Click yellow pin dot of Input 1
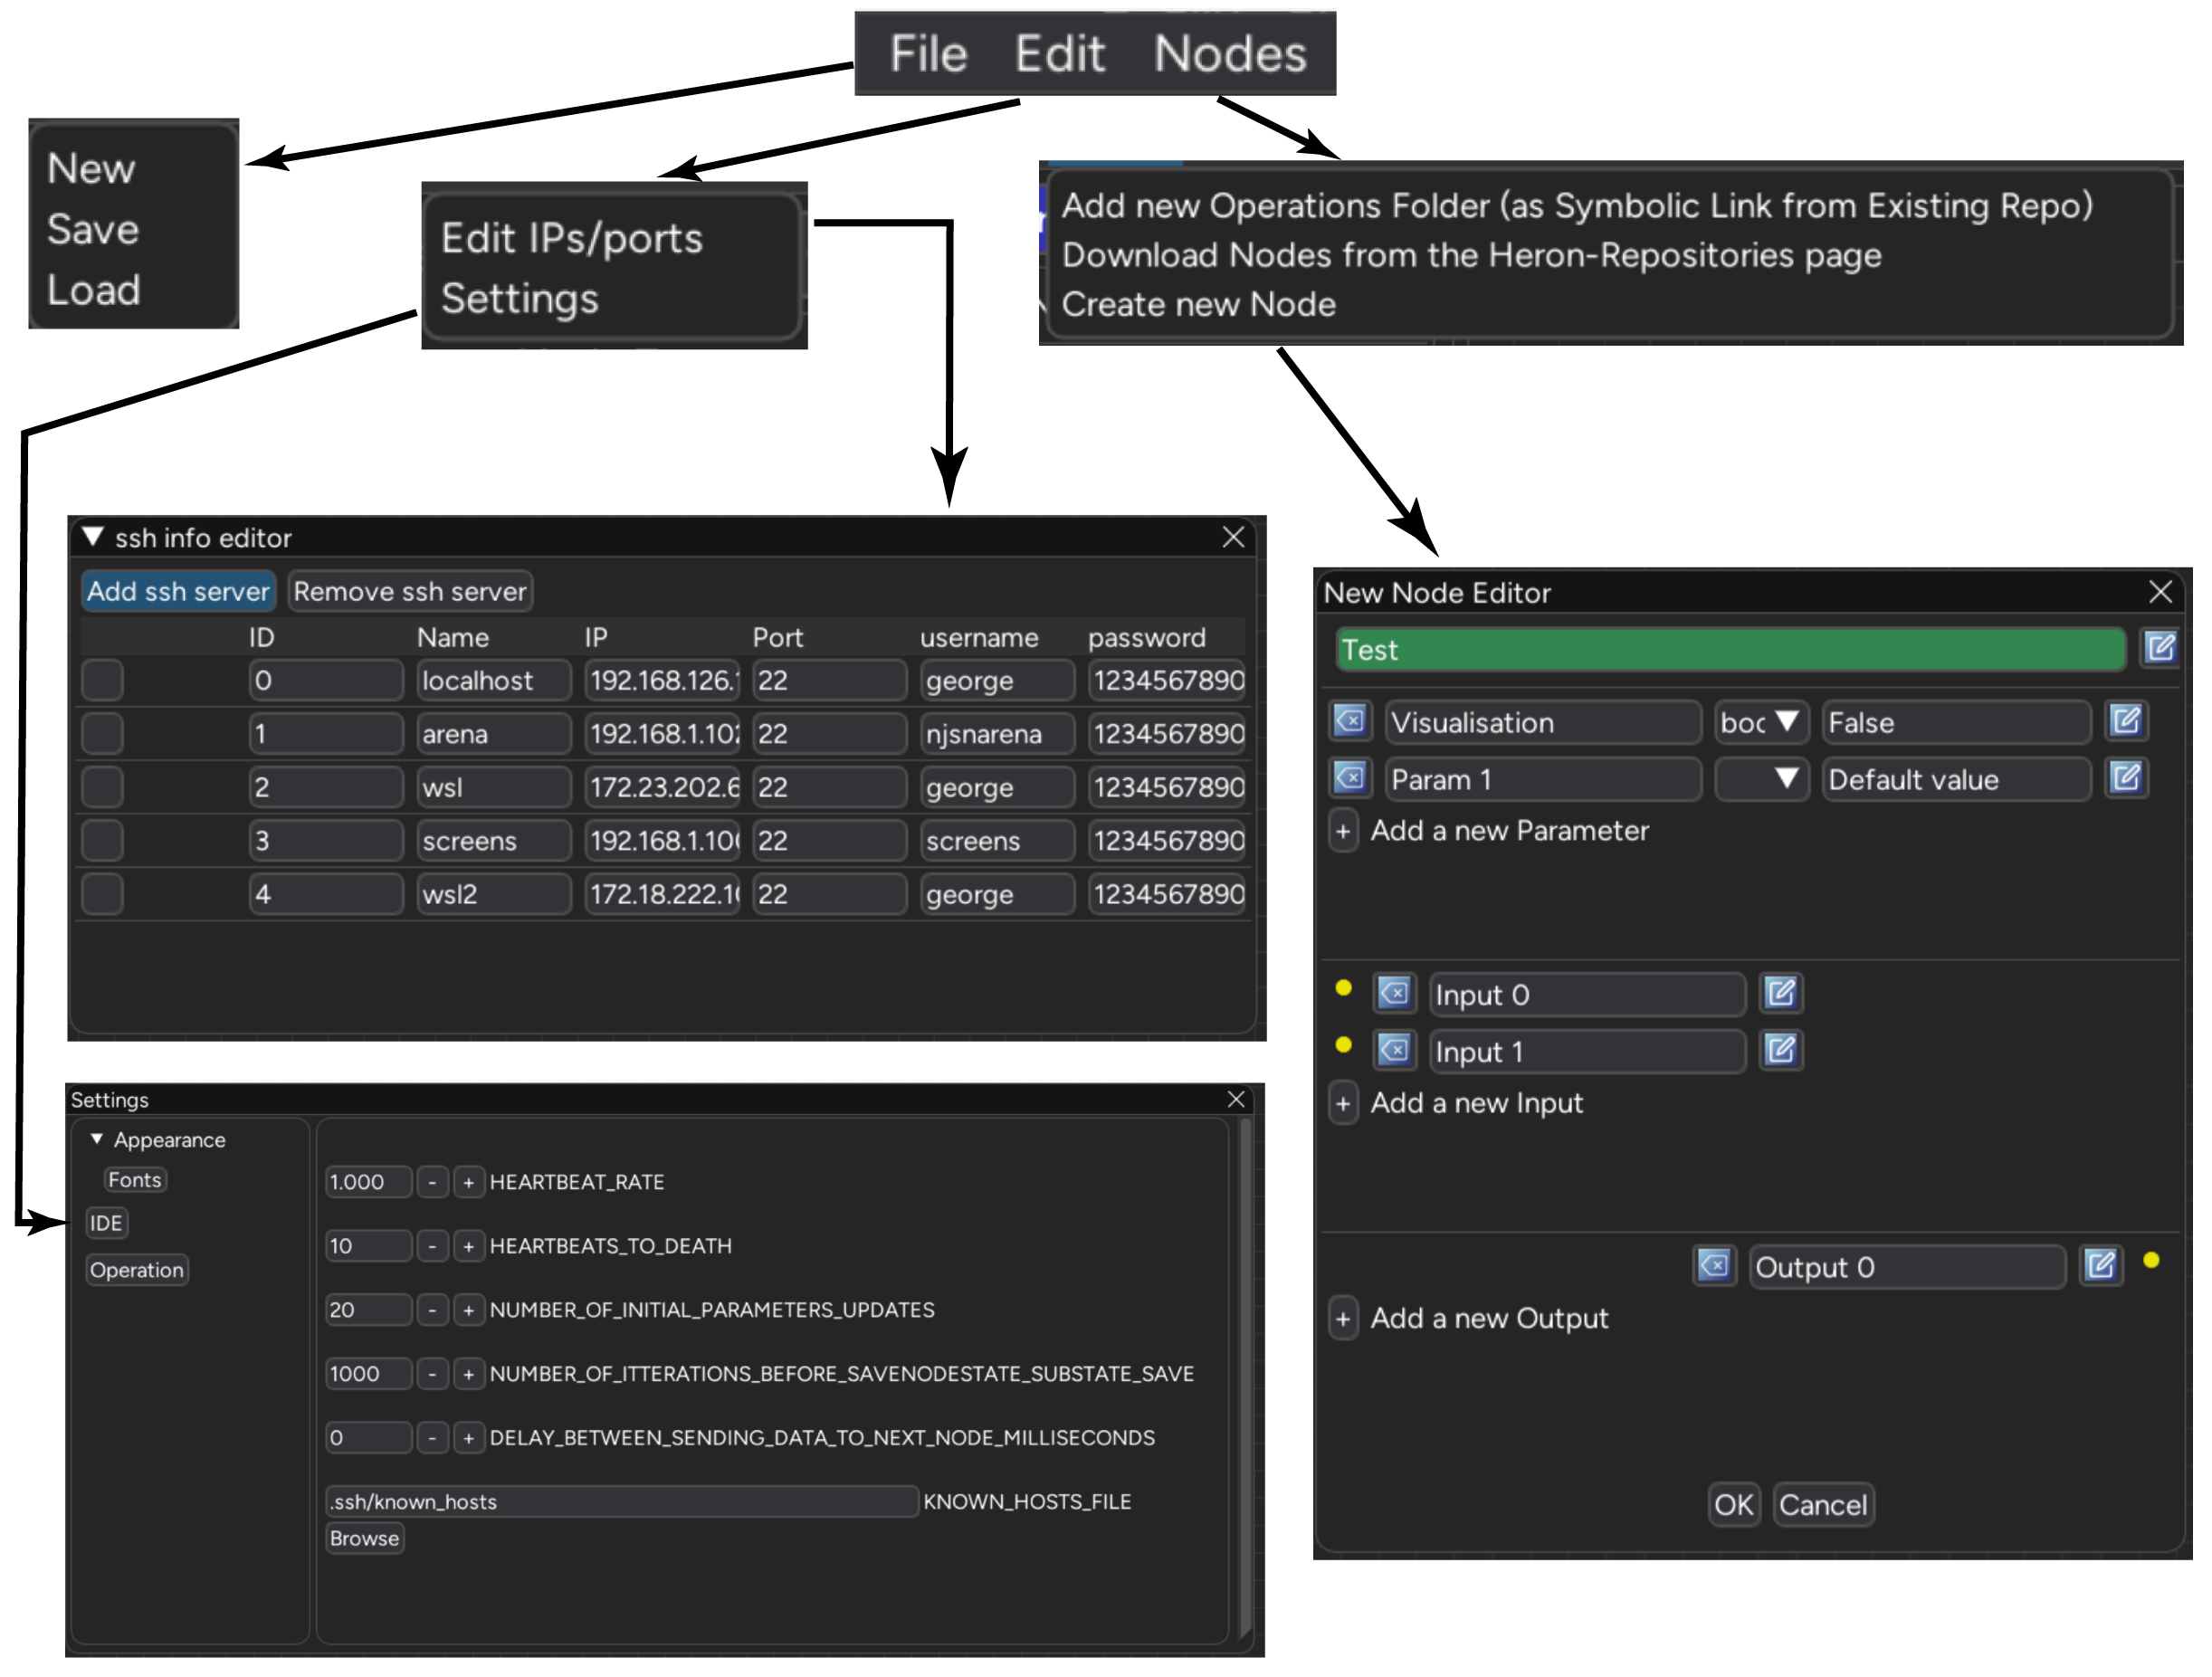 pyautogui.click(x=1343, y=1046)
